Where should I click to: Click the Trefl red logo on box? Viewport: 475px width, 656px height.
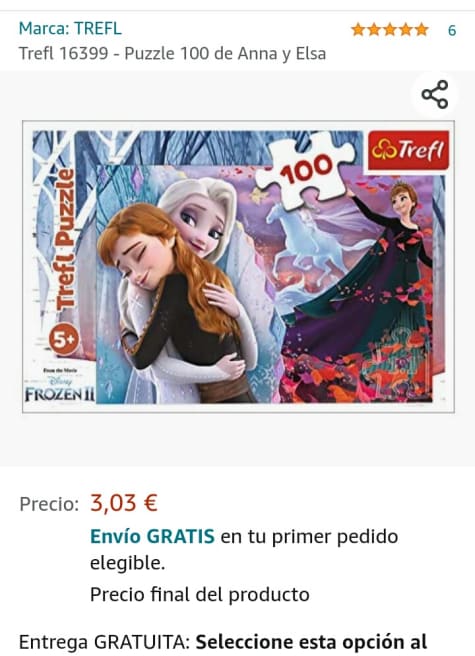pyautogui.click(x=408, y=149)
